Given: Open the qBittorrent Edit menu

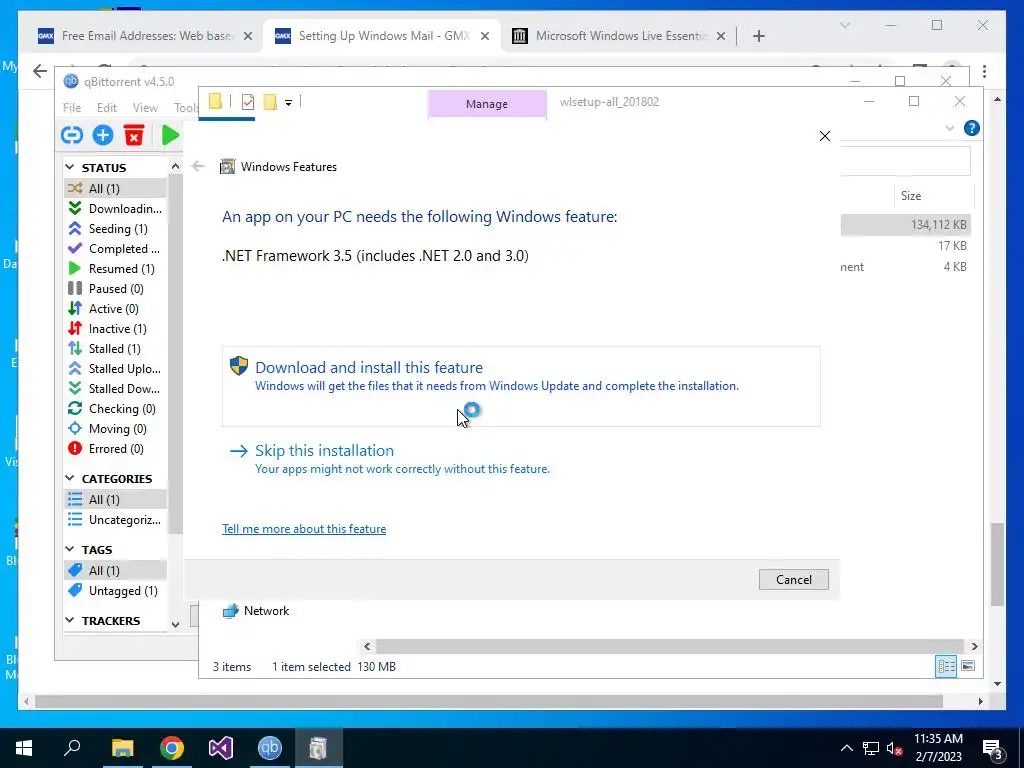Looking at the screenshot, I should point(106,108).
